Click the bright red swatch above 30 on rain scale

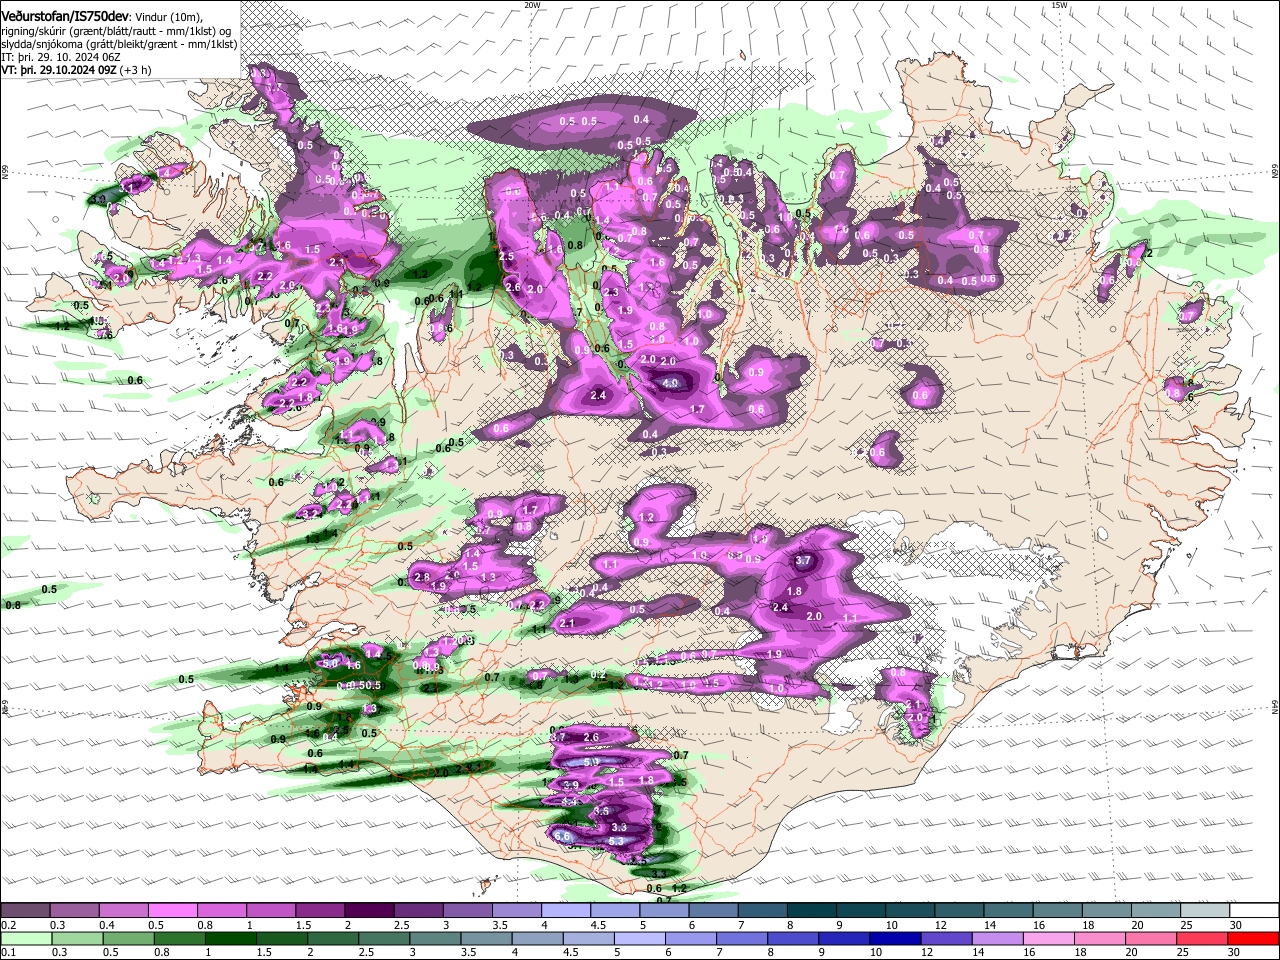coord(1255,938)
